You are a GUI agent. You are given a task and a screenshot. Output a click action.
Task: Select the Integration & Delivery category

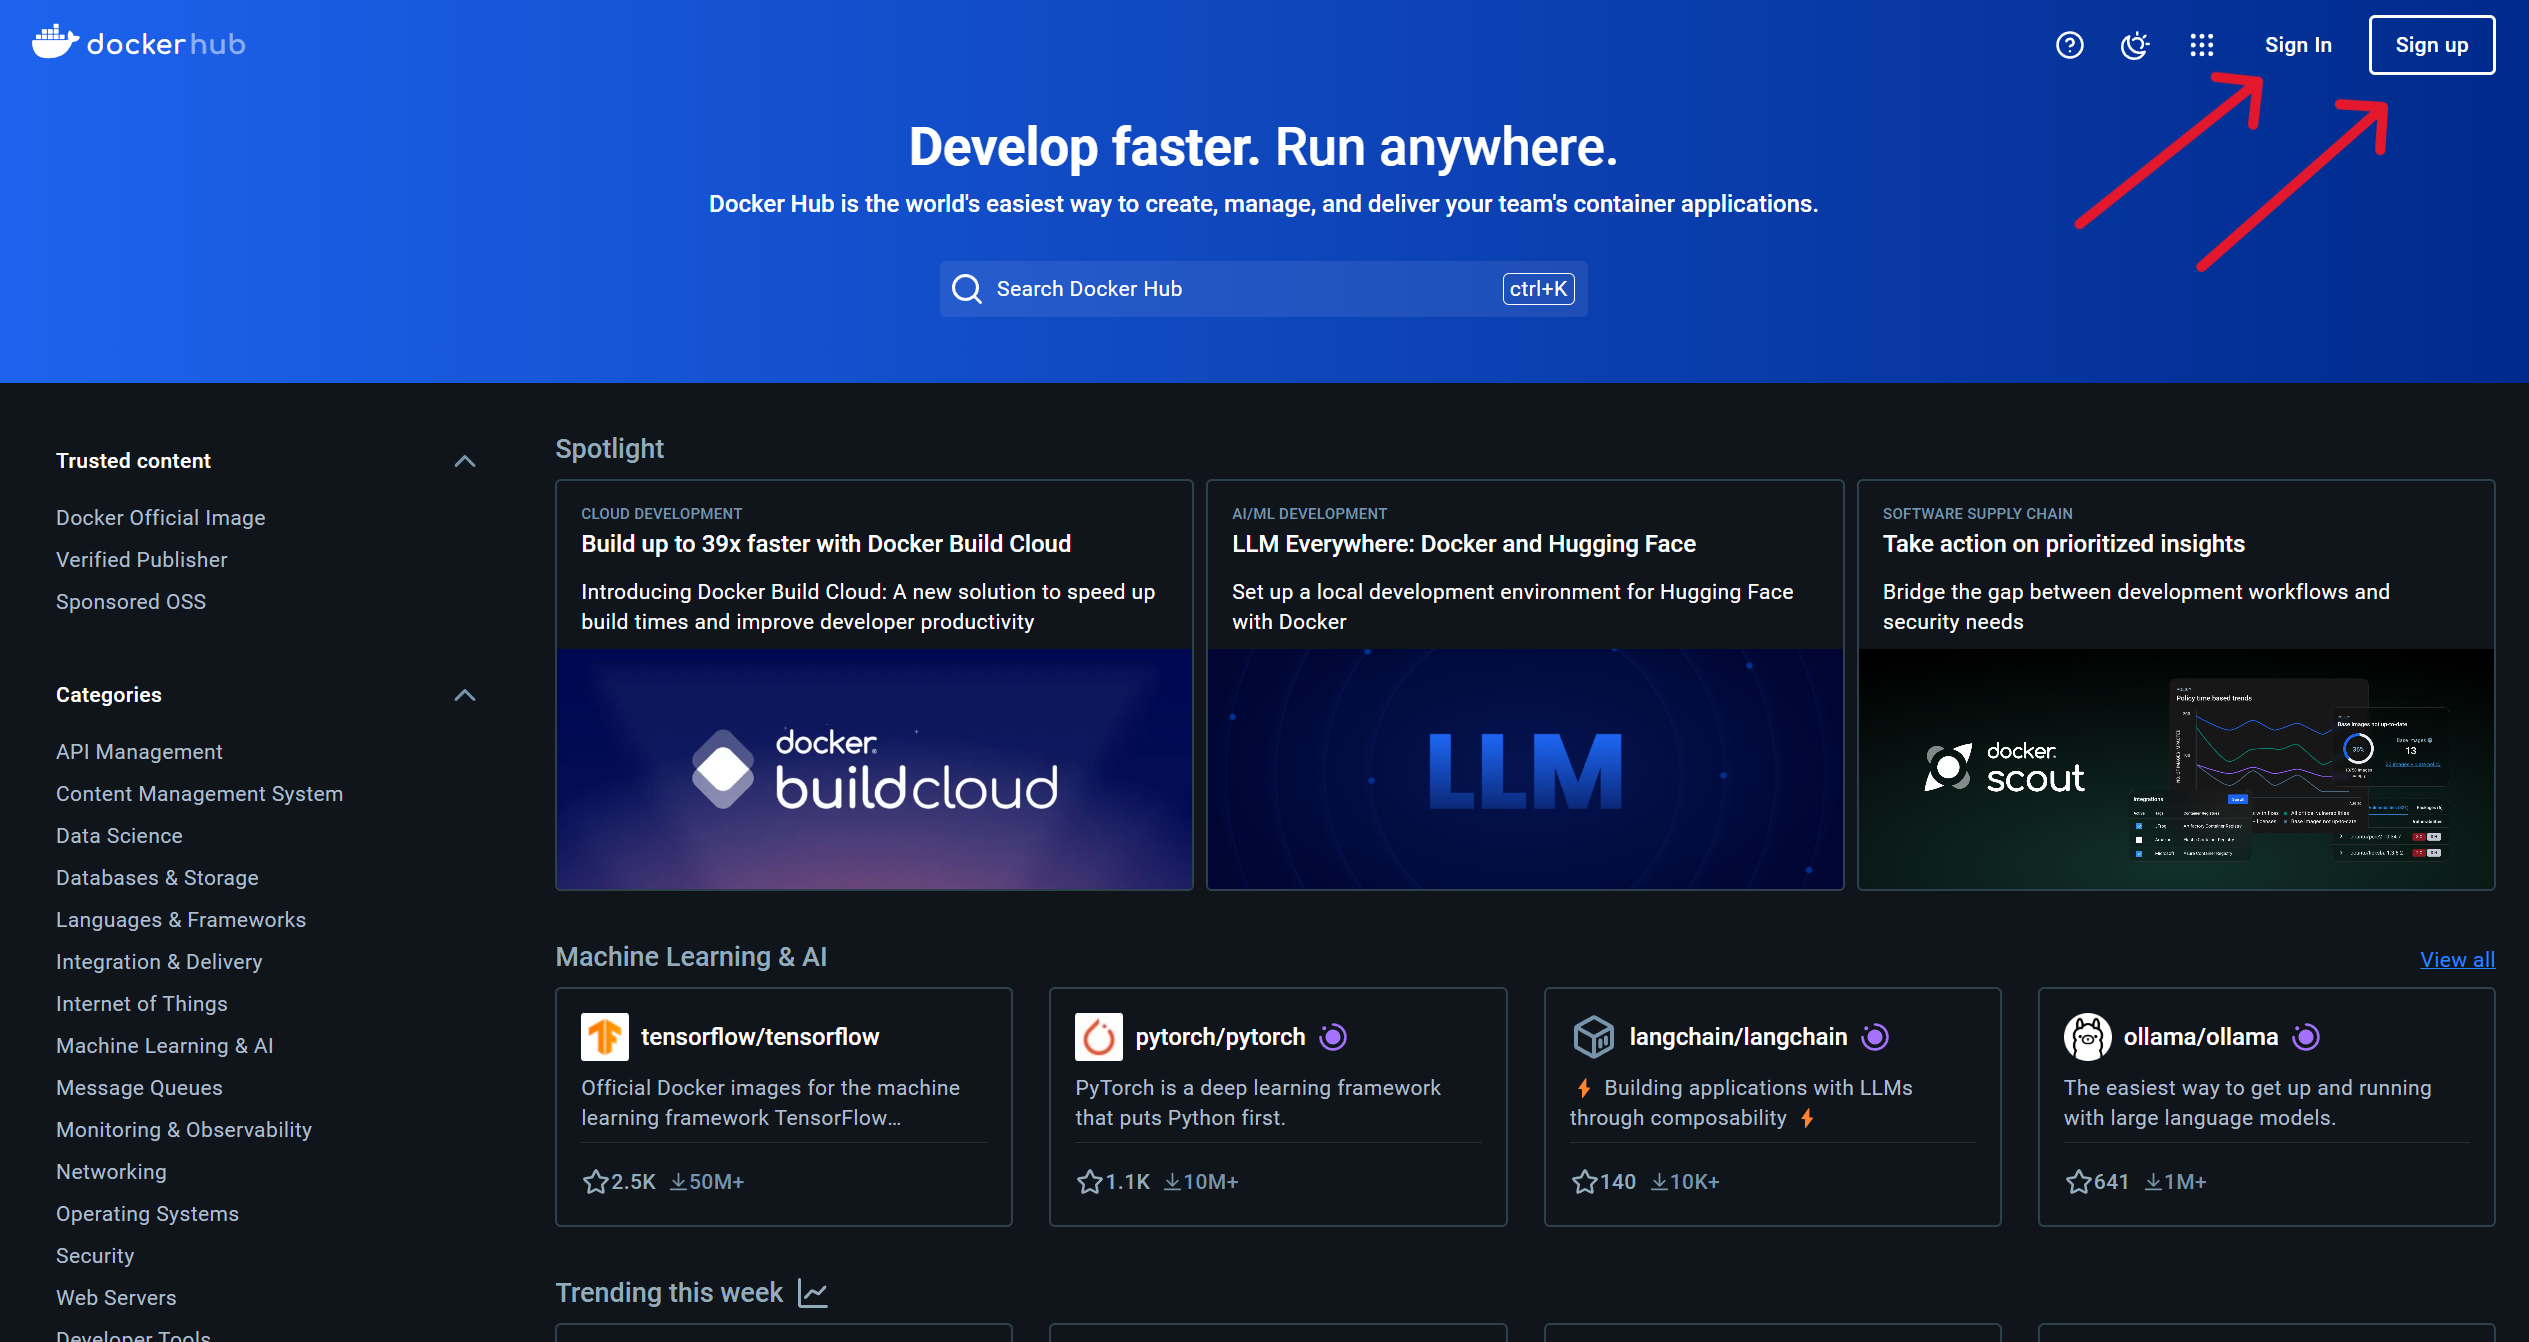159,962
